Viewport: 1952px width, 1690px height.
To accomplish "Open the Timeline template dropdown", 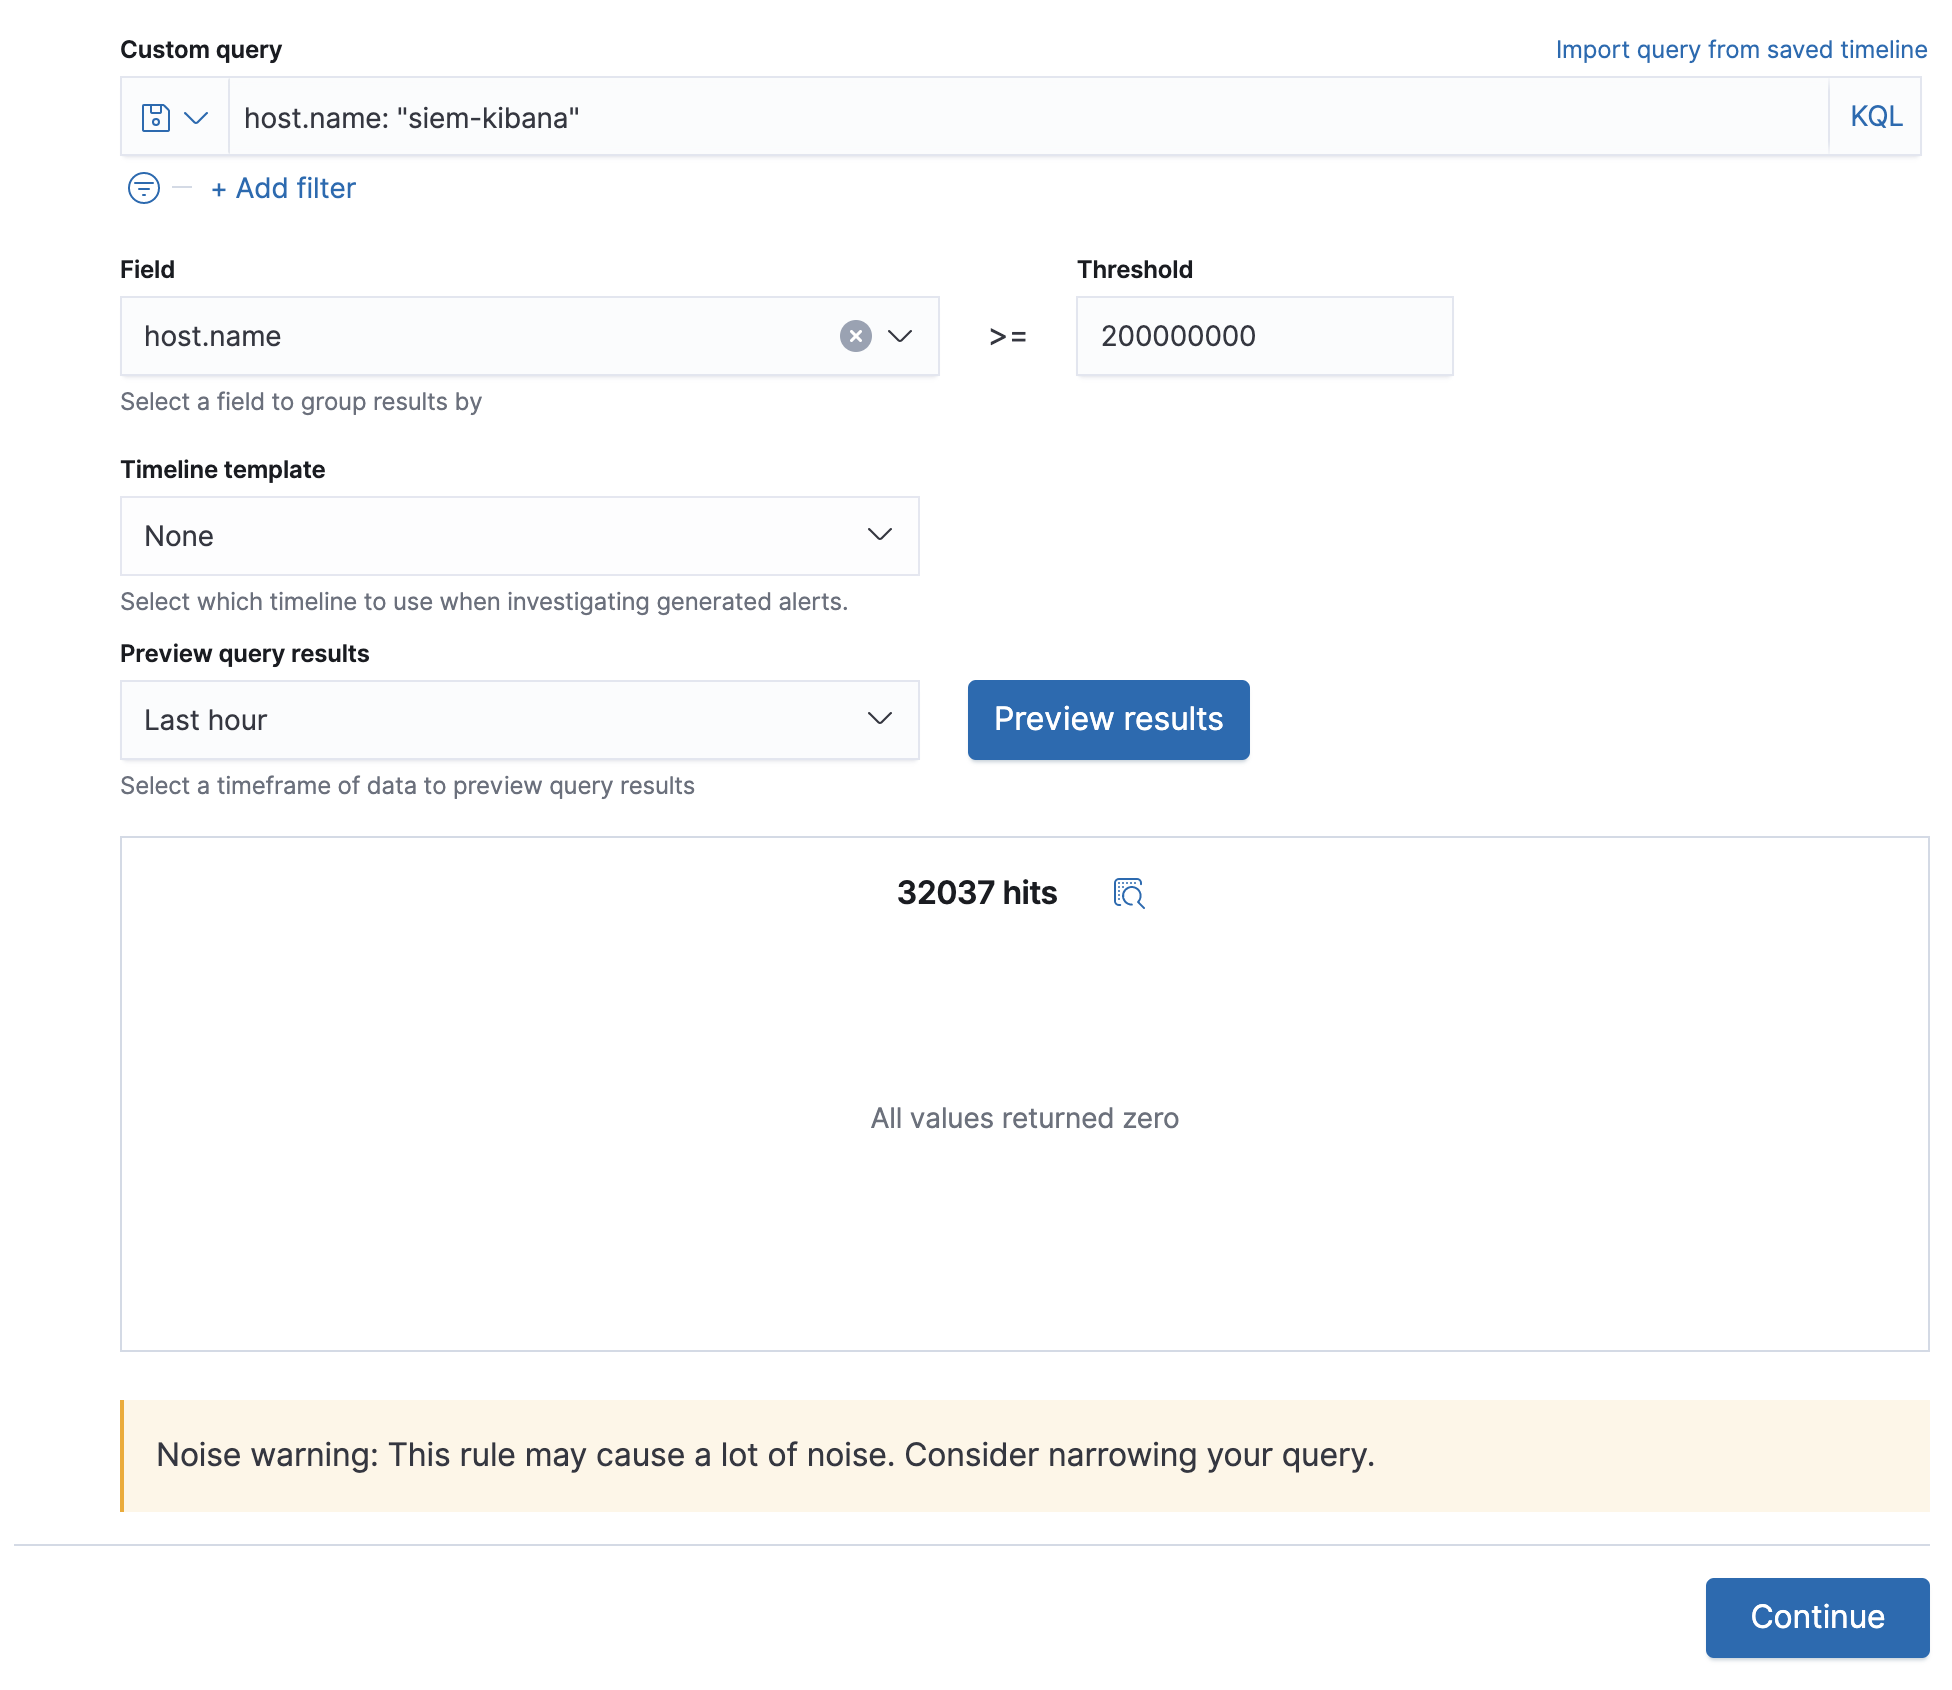I will (519, 536).
